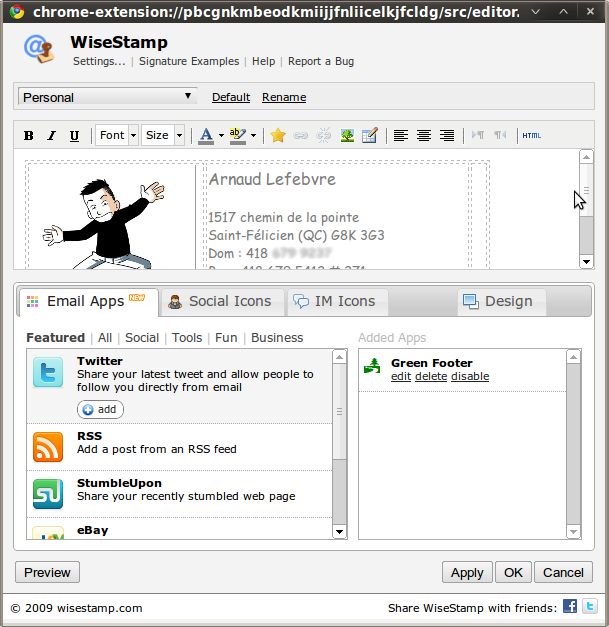Set right-to-left text direction
The image size is (609, 627).
point(500,135)
